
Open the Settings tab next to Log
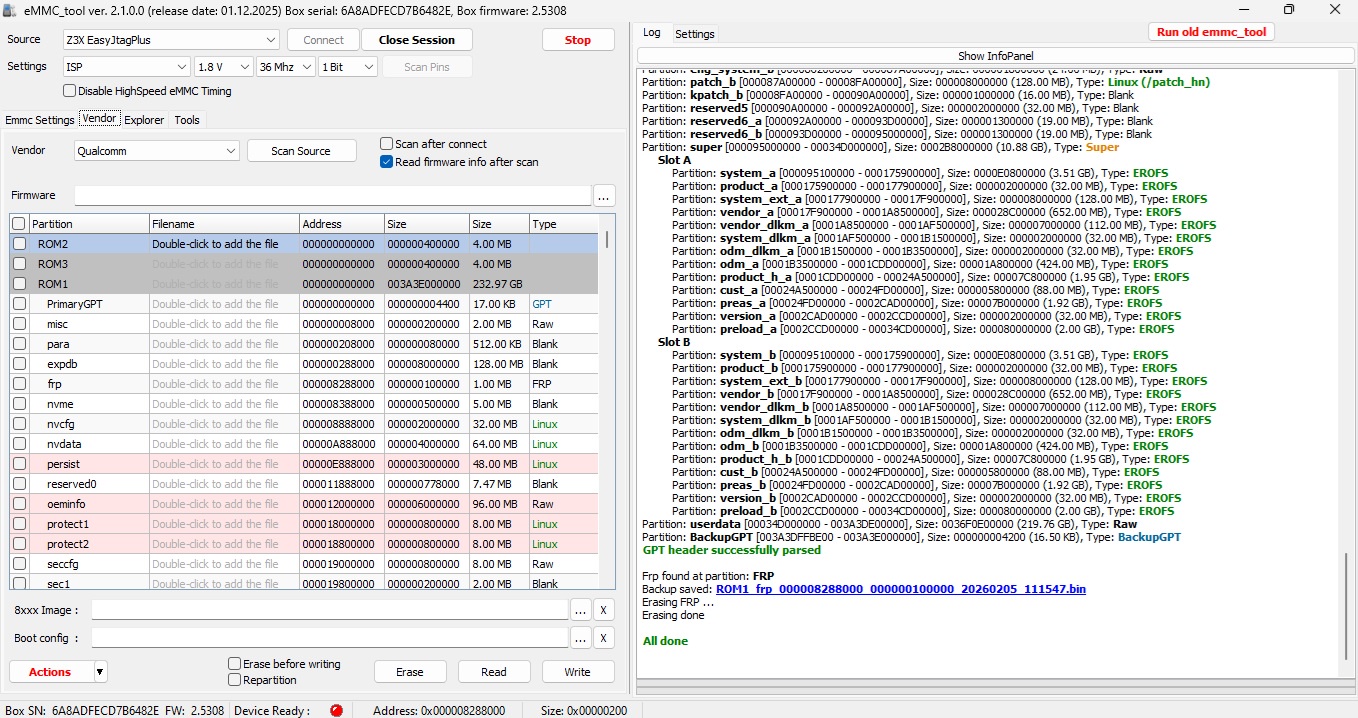pyautogui.click(x=695, y=34)
